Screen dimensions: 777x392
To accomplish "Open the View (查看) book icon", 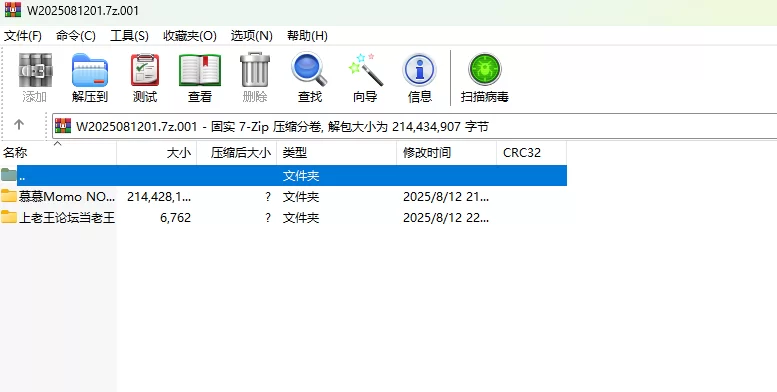I will pos(200,70).
